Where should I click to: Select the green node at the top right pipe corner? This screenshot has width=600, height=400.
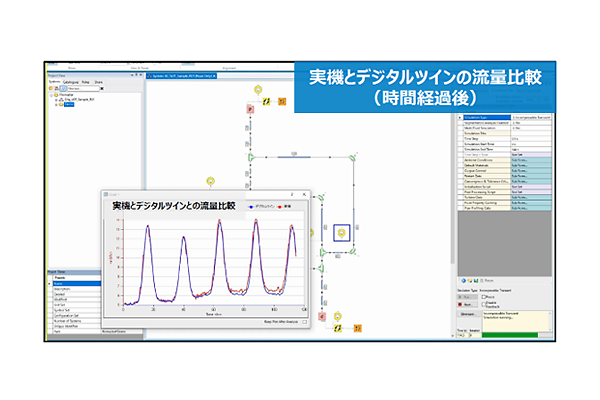click(353, 157)
